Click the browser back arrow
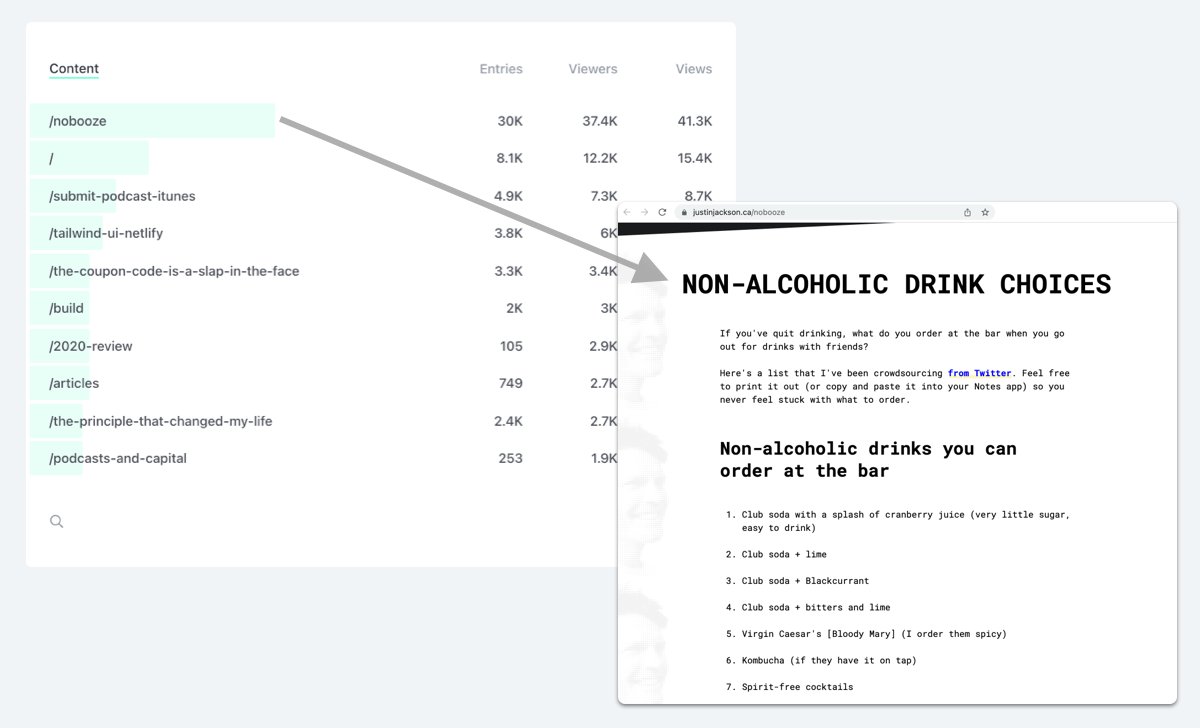Image resolution: width=1200 pixels, height=728 pixels. pos(627,212)
